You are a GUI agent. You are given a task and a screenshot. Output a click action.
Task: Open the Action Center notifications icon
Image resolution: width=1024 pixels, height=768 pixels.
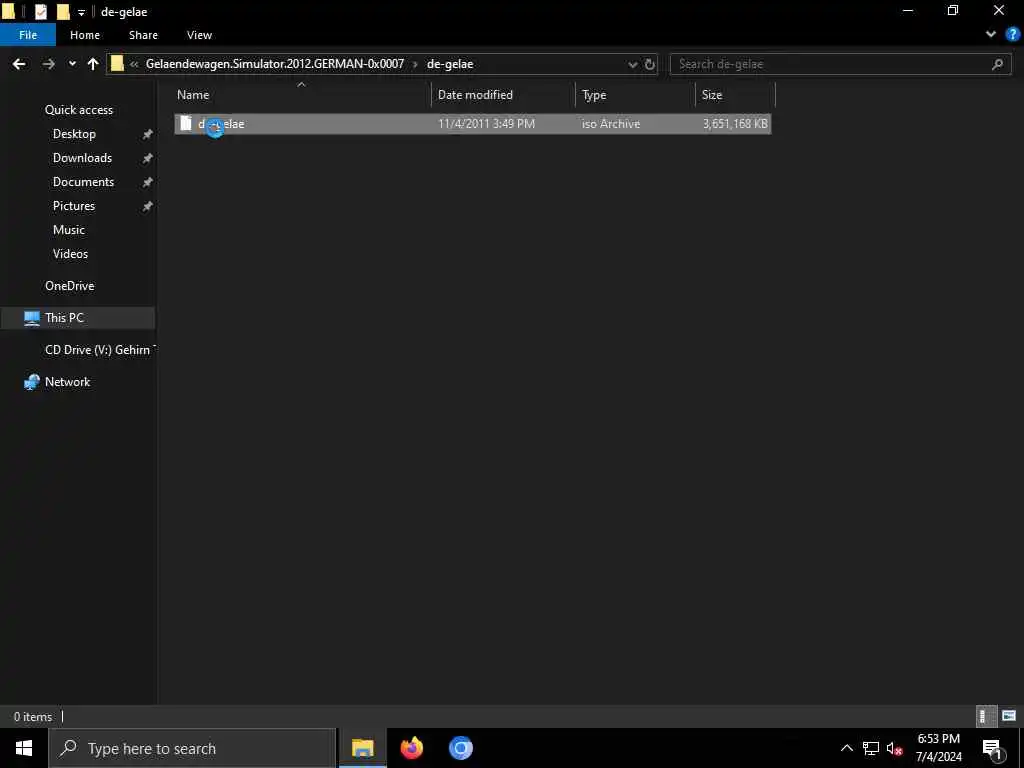coord(993,749)
